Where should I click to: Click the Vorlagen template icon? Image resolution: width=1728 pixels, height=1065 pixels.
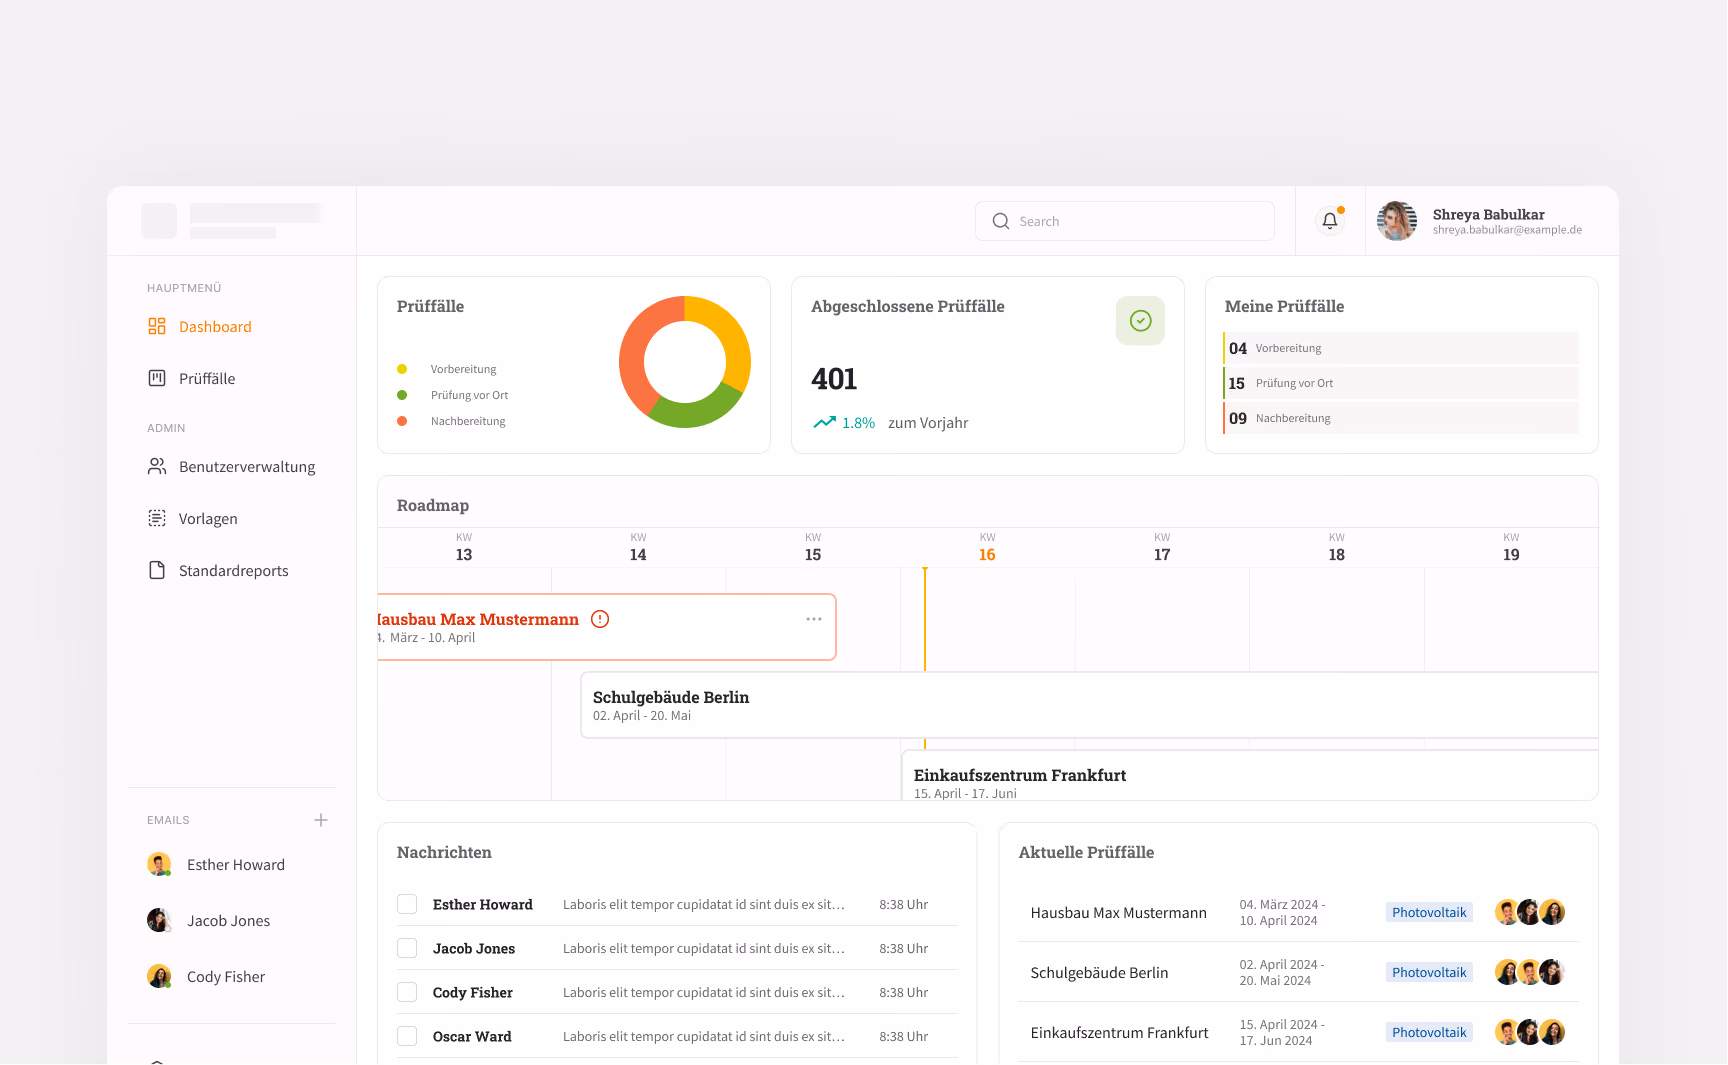tap(157, 518)
